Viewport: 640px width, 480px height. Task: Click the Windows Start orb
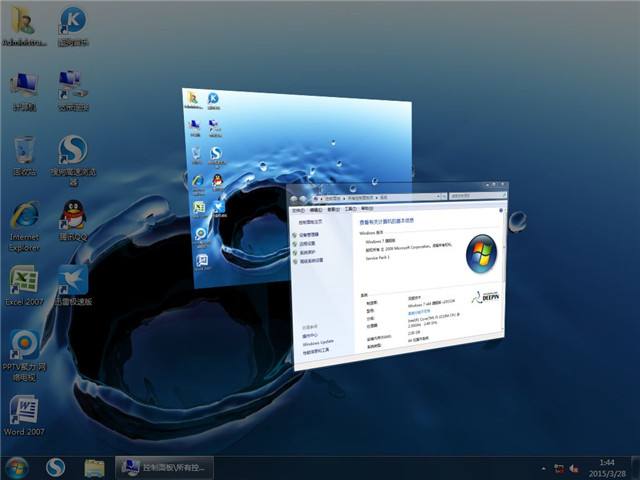coord(16,468)
